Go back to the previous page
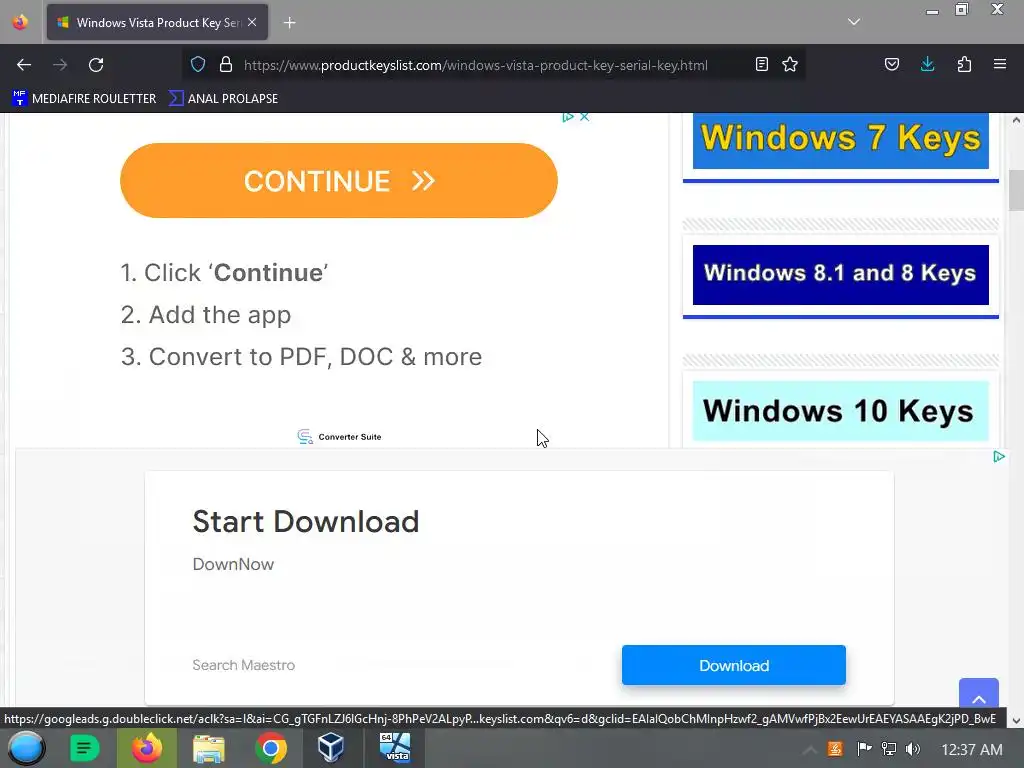Screen dimensions: 1024x768 (x=24, y=65)
